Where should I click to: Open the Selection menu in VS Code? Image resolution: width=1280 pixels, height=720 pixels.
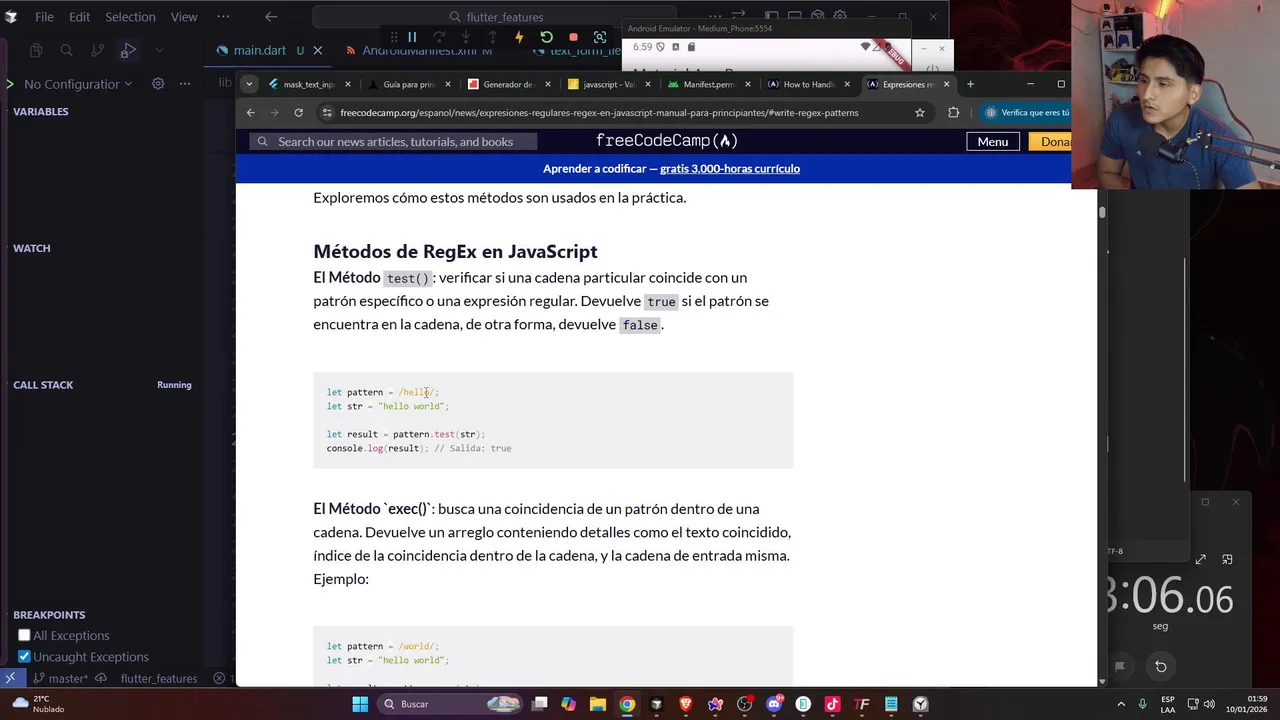(130, 17)
